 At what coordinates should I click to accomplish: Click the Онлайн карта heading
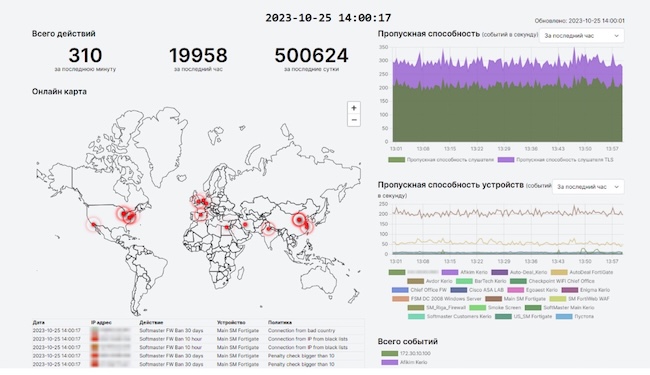(x=59, y=92)
